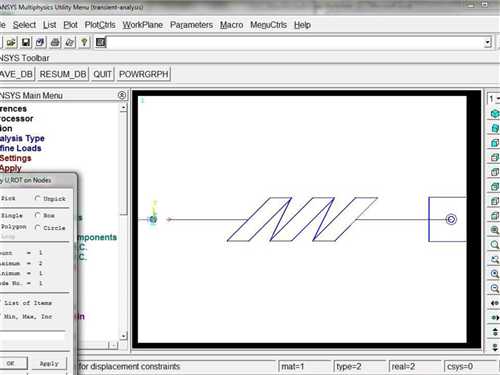500x375 pixels.
Task: Switch to Top View icon
Action: tap(495, 172)
